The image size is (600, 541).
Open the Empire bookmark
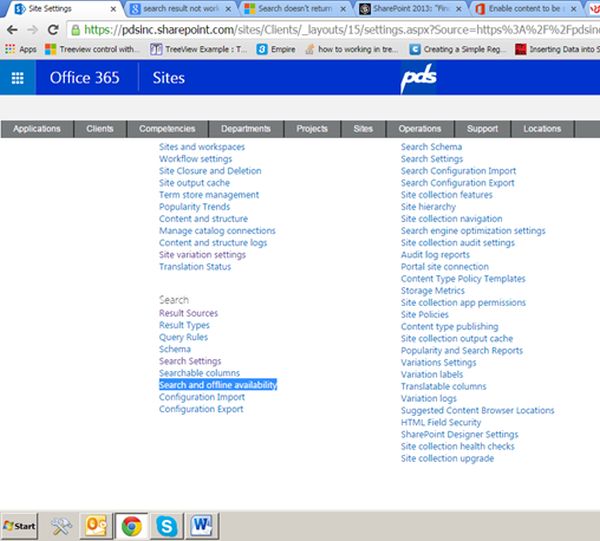[x=276, y=49]
